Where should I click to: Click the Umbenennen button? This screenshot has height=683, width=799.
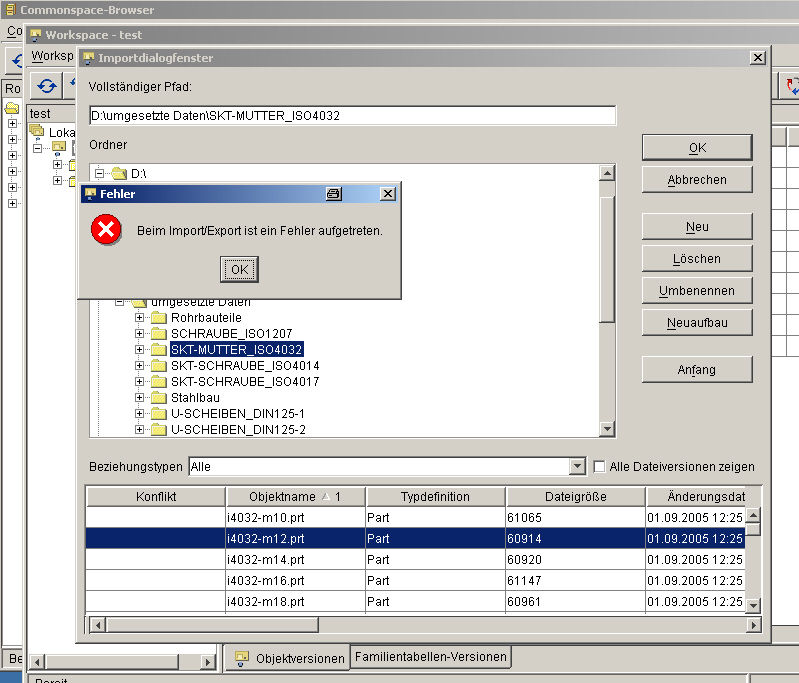tap(697, 291)
